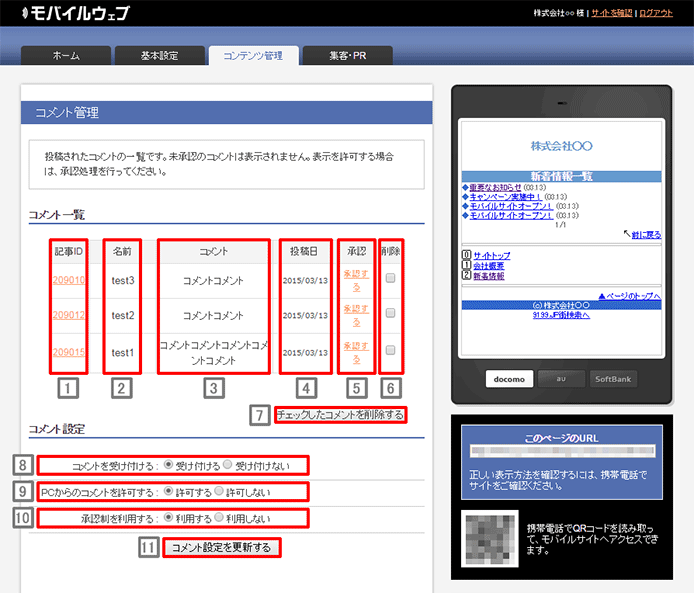The width and height of the screenshot is (694, 593).
Task: Click the ログアウト link
Action: (656, 13)
